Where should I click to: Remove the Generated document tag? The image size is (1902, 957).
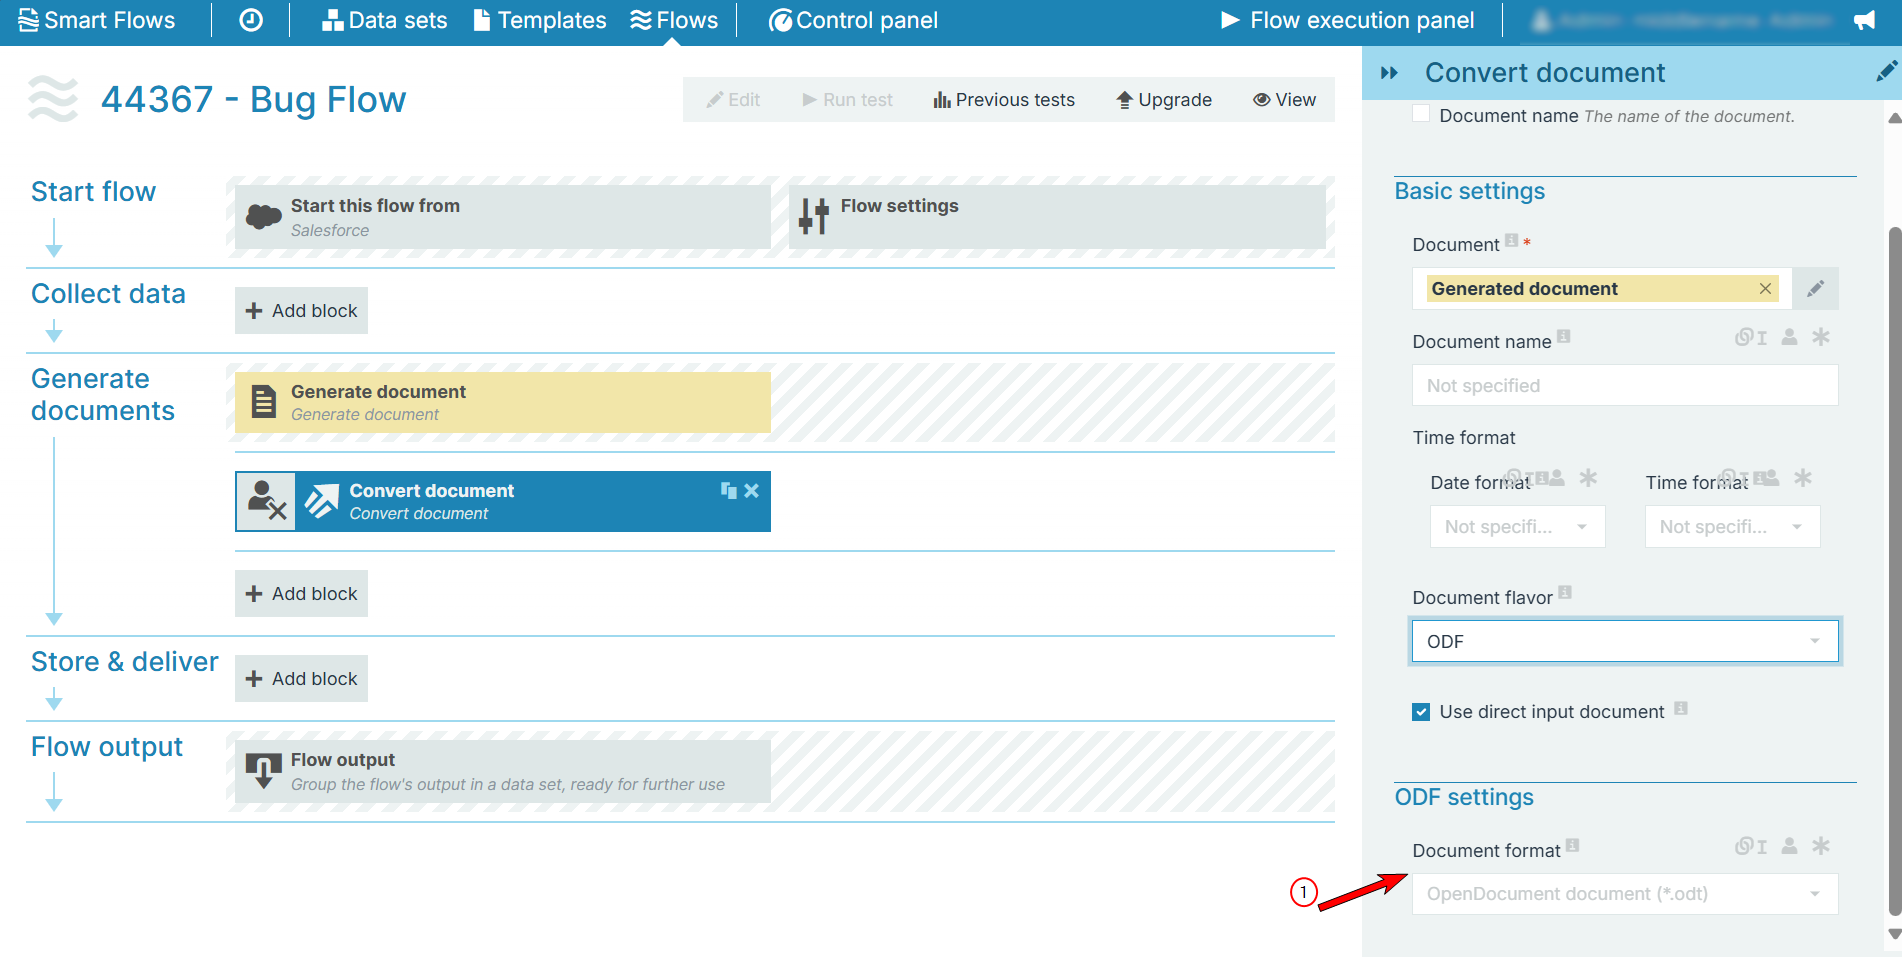pyautogui.click(x=1765, y=289)
